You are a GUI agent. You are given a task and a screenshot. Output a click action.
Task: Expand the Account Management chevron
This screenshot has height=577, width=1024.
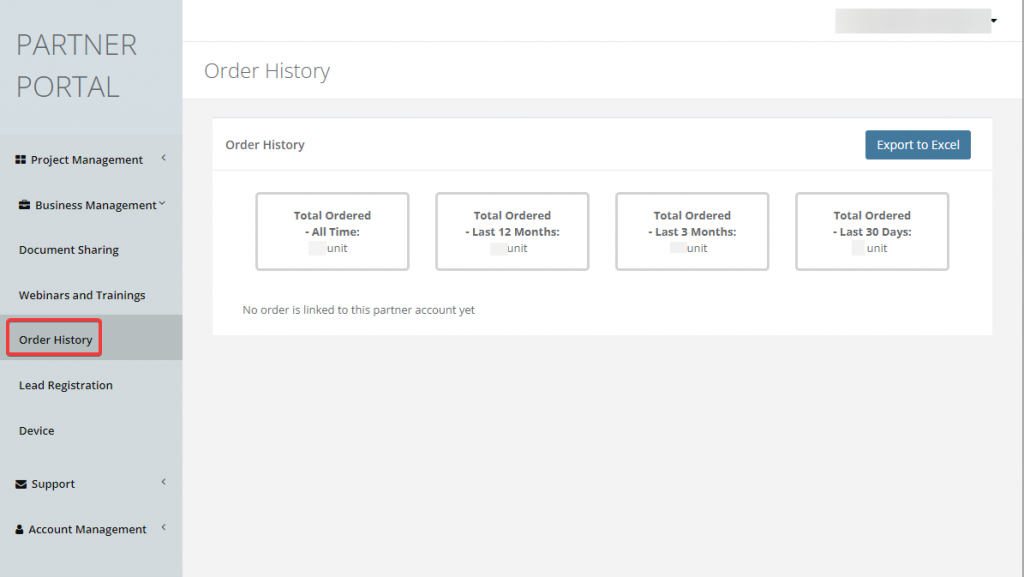163,528
